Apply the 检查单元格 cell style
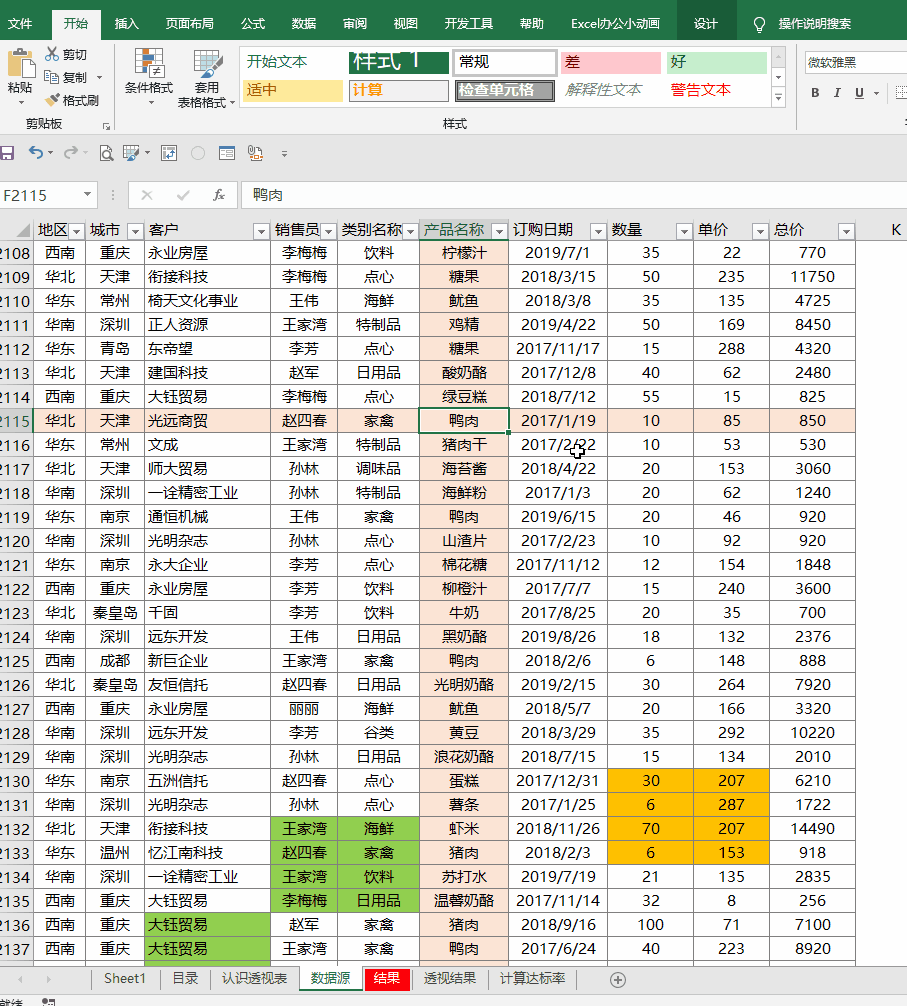 (505, 90)
